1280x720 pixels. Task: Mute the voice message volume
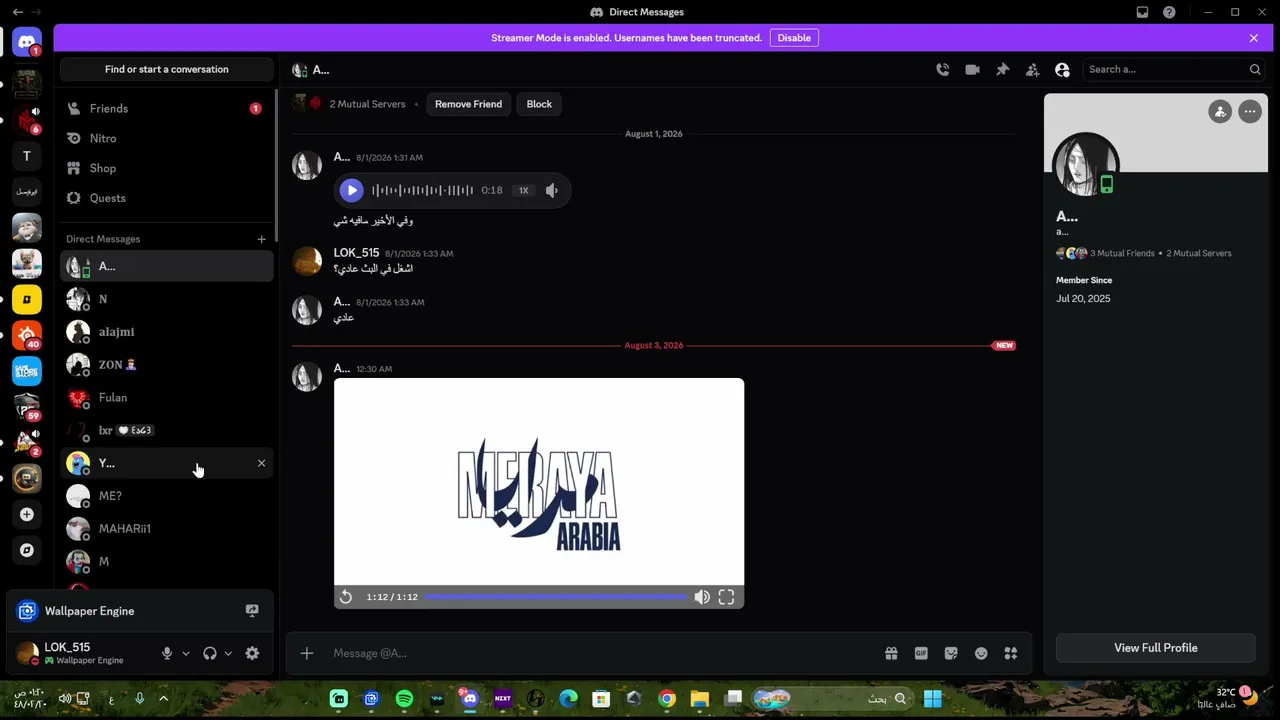click(552, 190)
